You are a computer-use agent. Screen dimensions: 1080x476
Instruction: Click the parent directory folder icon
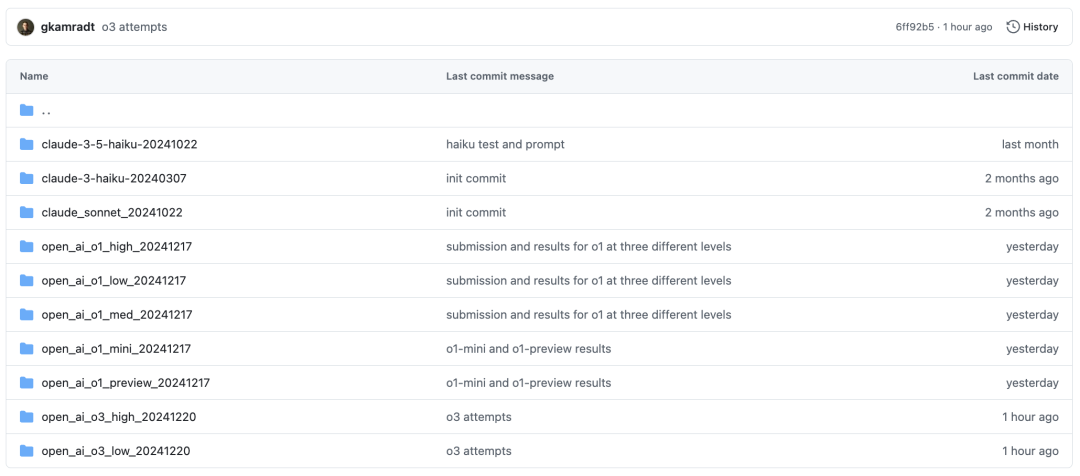(x=27, y=110)
